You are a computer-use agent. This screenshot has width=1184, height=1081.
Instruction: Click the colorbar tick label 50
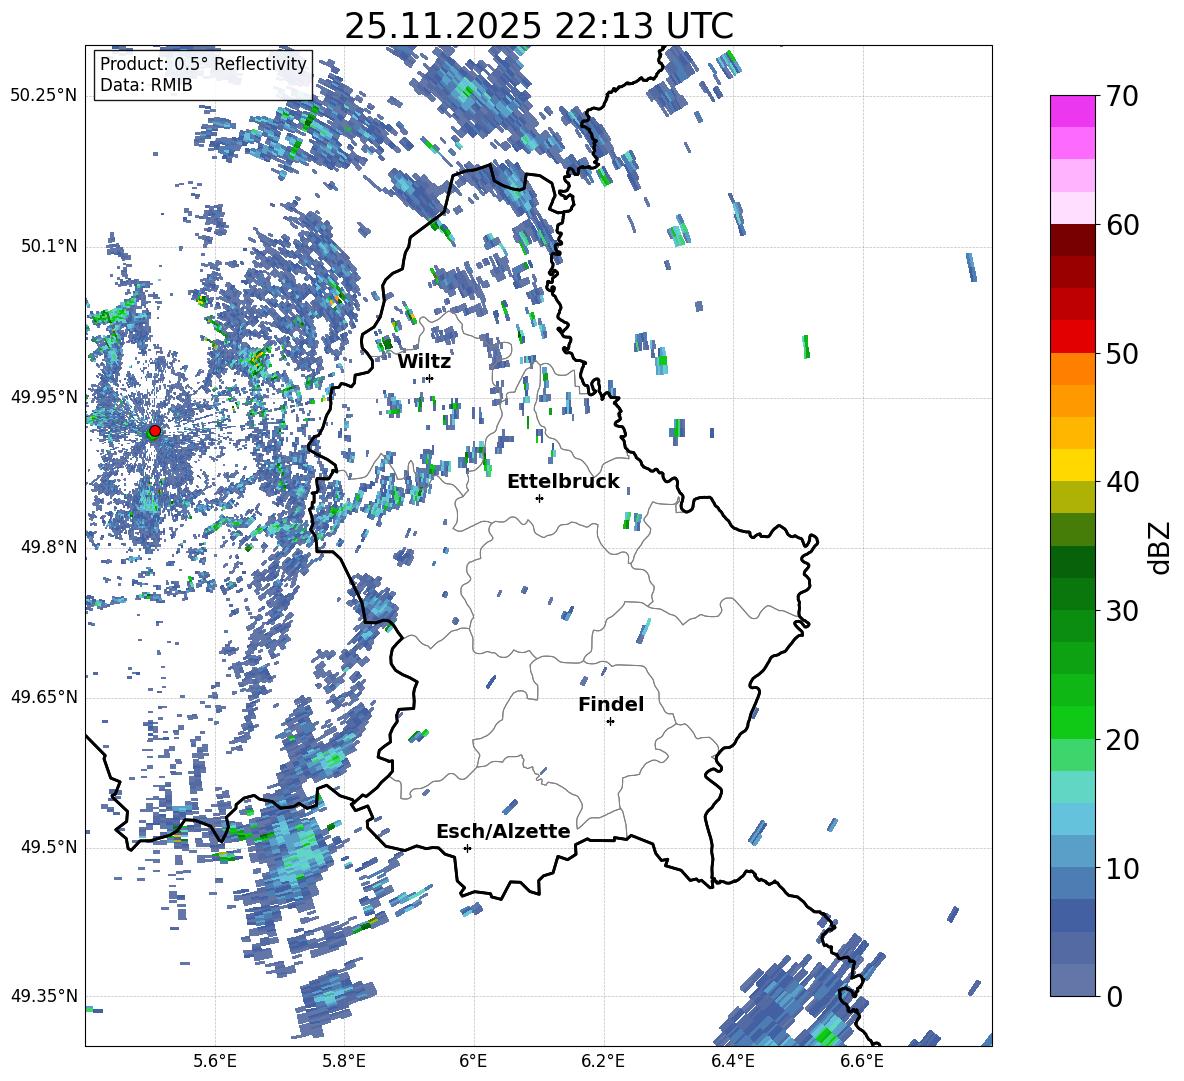pos(1122,354)
